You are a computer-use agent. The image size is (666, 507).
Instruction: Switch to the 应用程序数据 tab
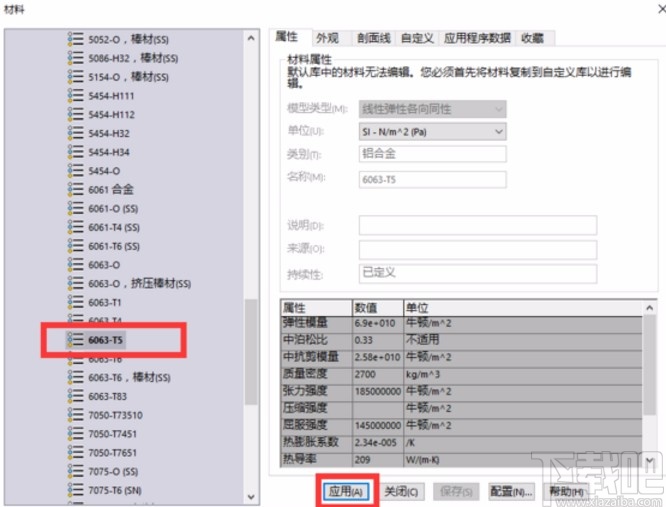pyautogui.click(x=477, y=38)
